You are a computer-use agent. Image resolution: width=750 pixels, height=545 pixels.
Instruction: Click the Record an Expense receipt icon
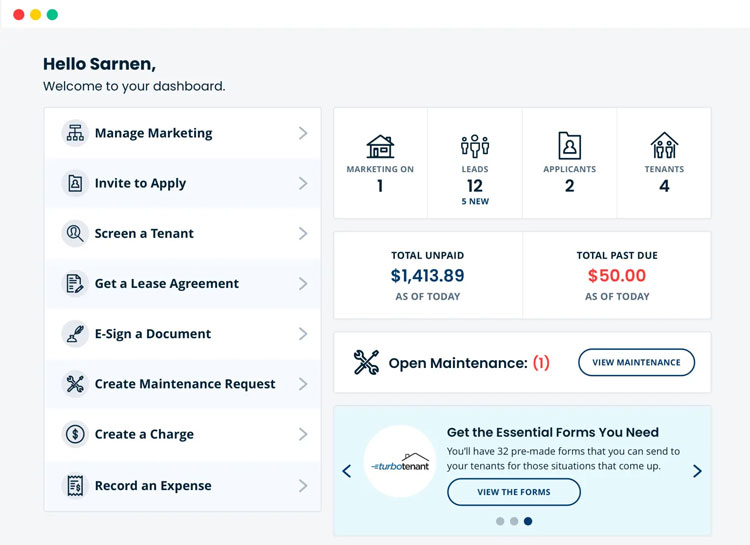(74, 485)
